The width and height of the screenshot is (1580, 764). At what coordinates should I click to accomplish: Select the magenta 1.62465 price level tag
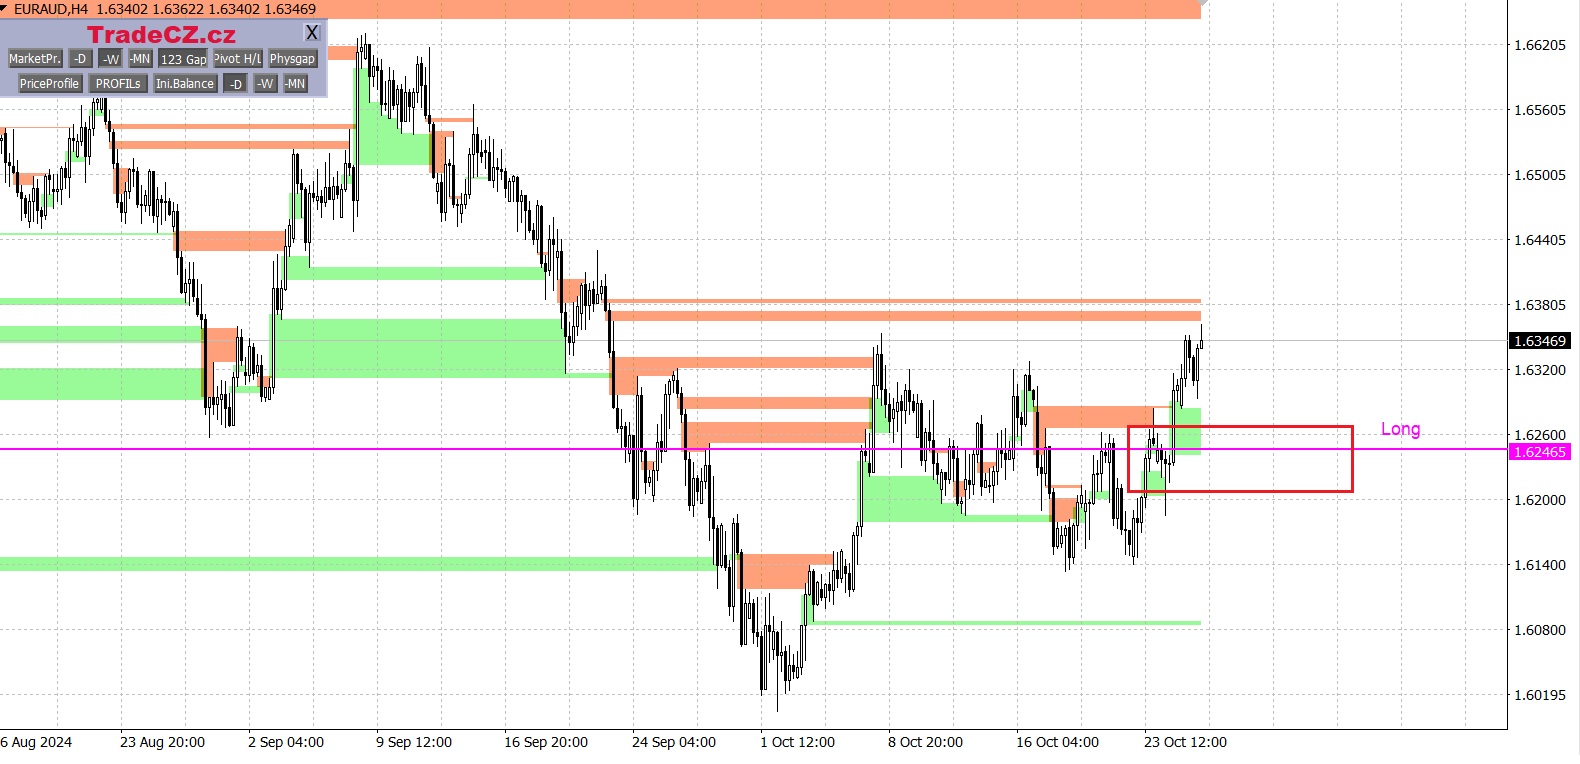1539,452
